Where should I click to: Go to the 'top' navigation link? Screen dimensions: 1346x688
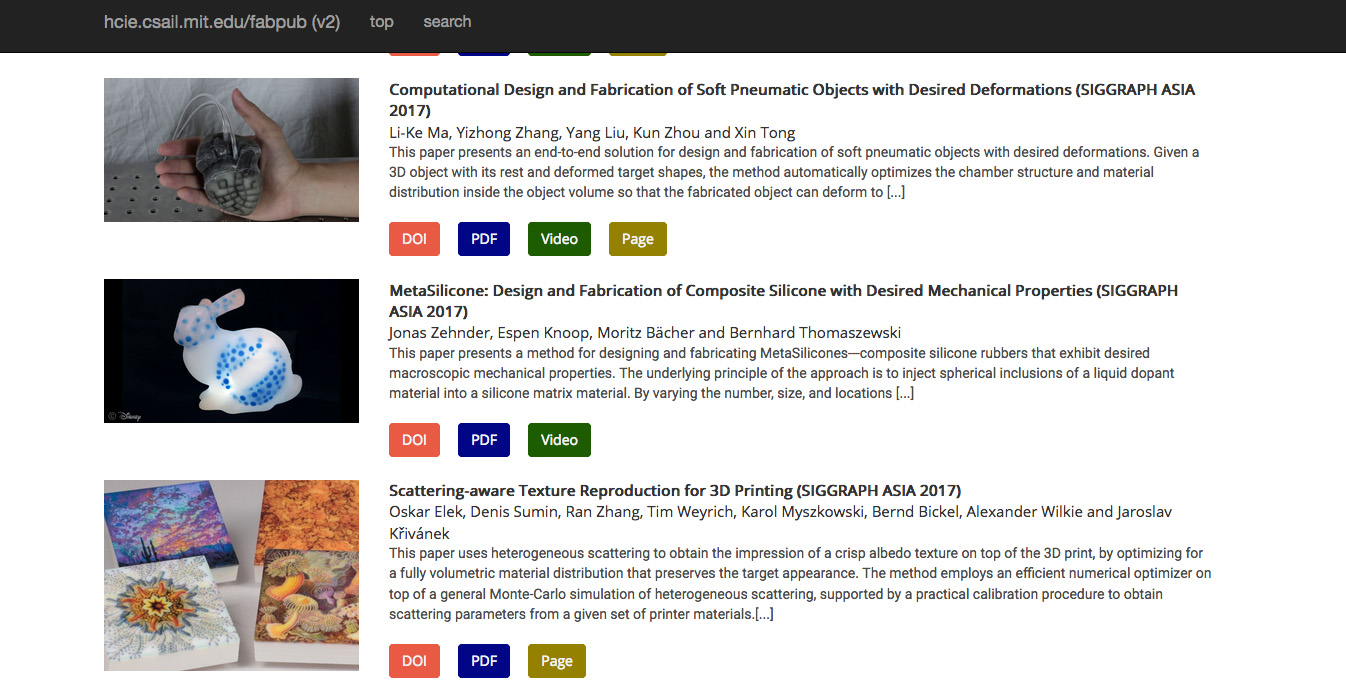pos(381,22)
